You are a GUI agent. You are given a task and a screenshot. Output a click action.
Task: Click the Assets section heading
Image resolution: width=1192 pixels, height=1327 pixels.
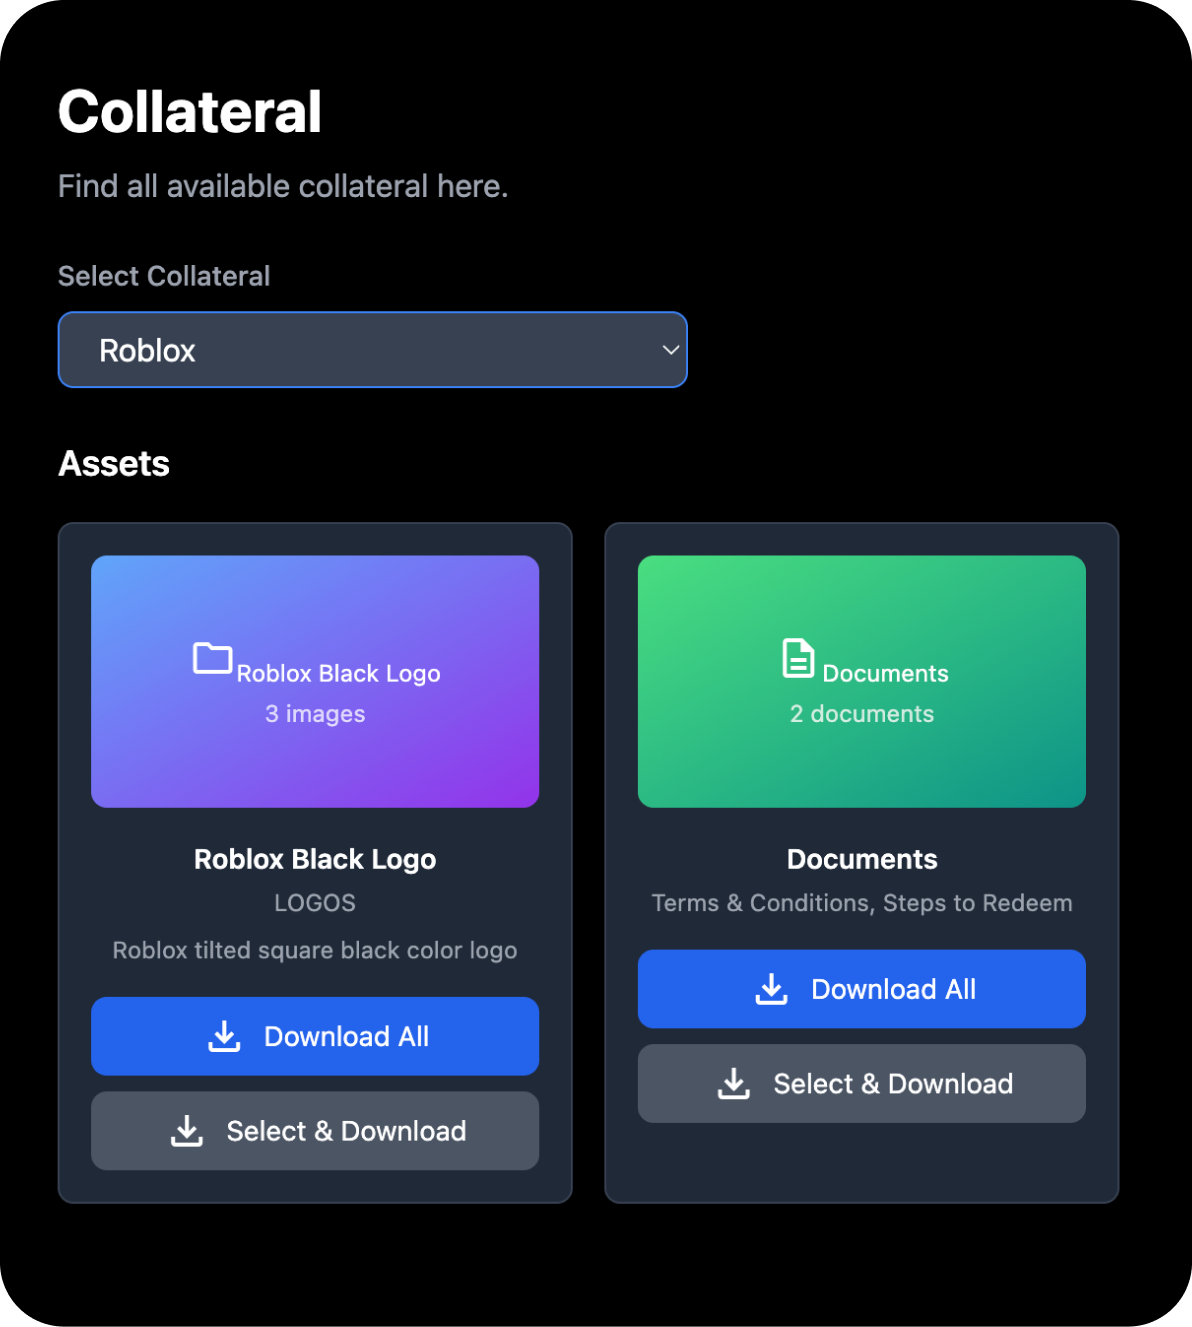coord(114,464)
